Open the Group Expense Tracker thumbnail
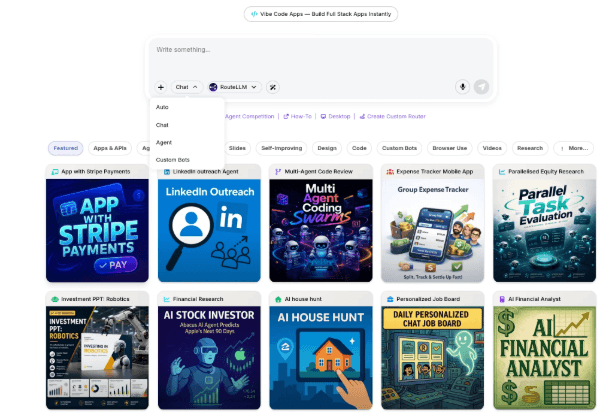614x415 pixels. tap(433, 230)
